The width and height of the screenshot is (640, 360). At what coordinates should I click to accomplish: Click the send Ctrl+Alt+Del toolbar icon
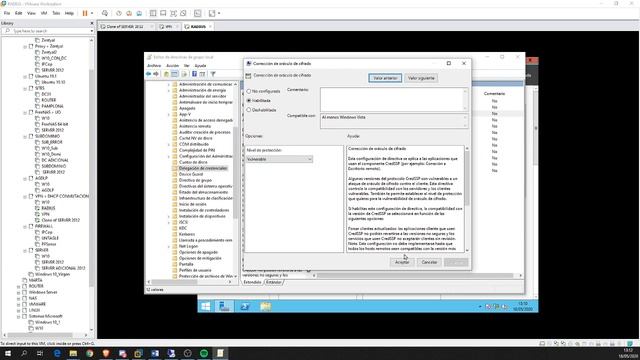coord(105,13)
